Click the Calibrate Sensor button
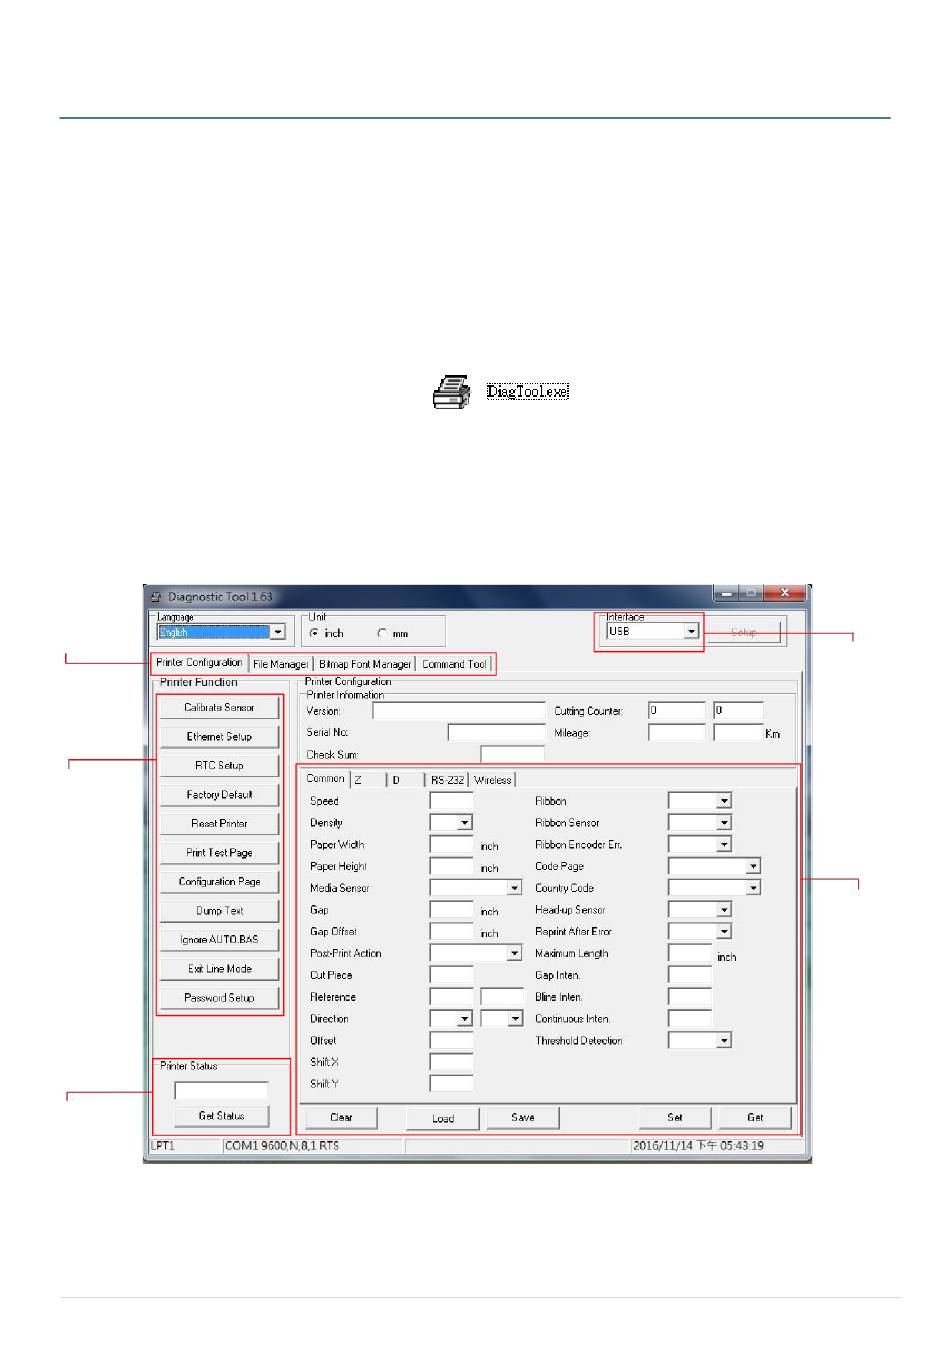This screenshot has width=950, height=1360. tap(219, 708)
